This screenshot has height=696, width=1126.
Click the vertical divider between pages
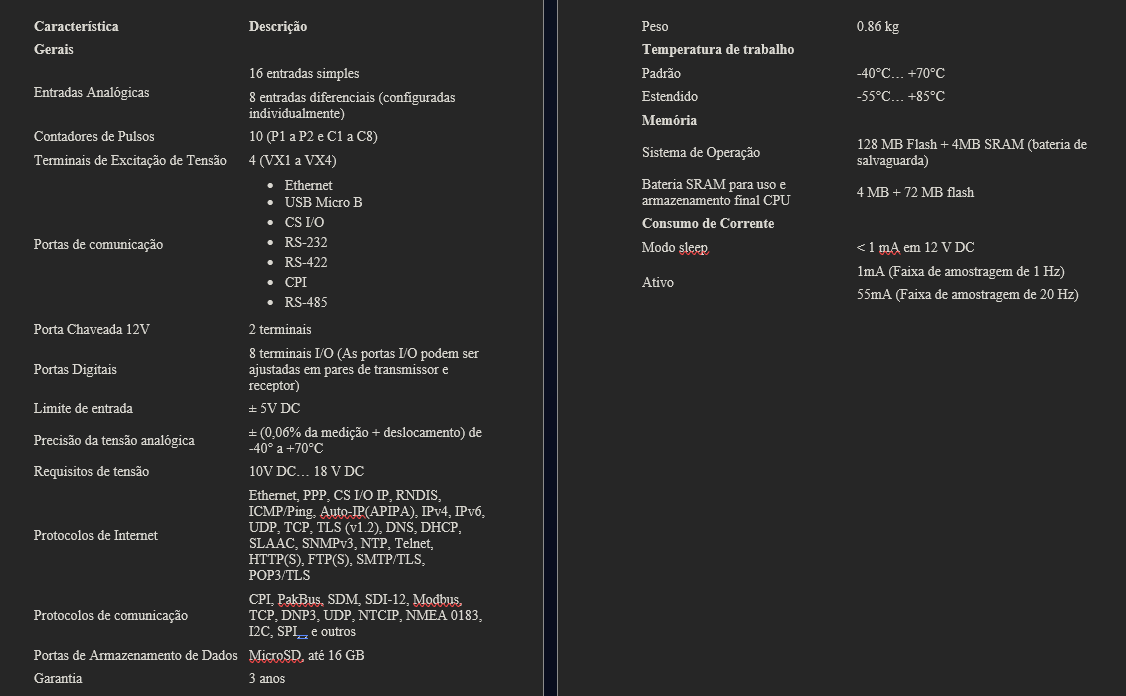tap(551, 348)
